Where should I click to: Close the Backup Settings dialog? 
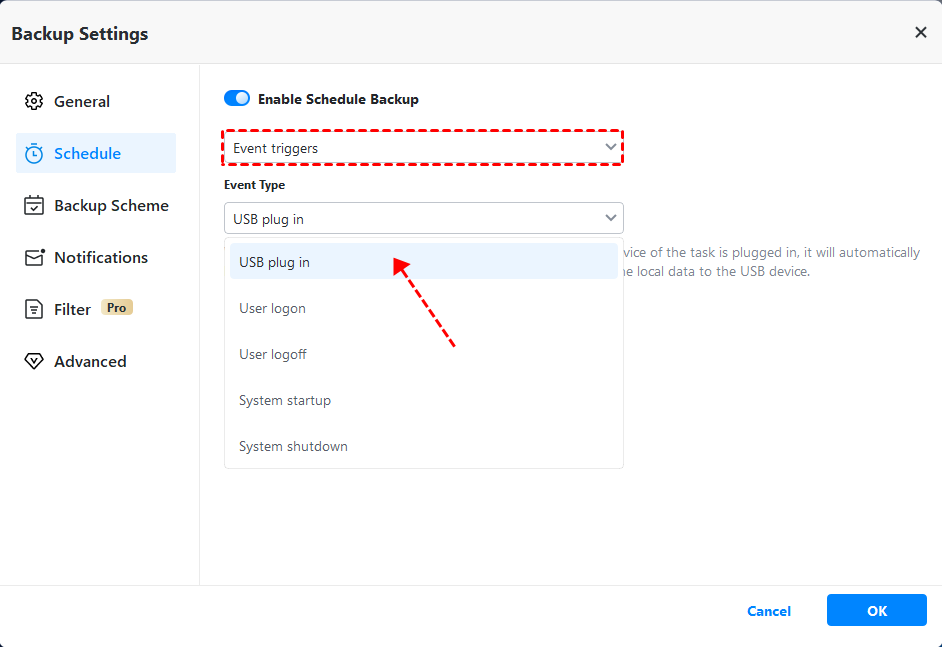pos(921,33)
